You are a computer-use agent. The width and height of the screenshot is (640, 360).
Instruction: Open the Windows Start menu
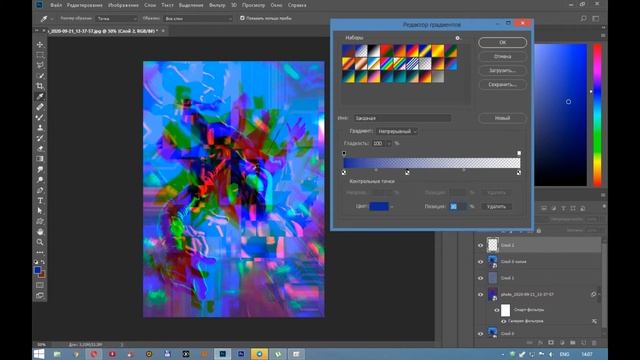[39, 354]
